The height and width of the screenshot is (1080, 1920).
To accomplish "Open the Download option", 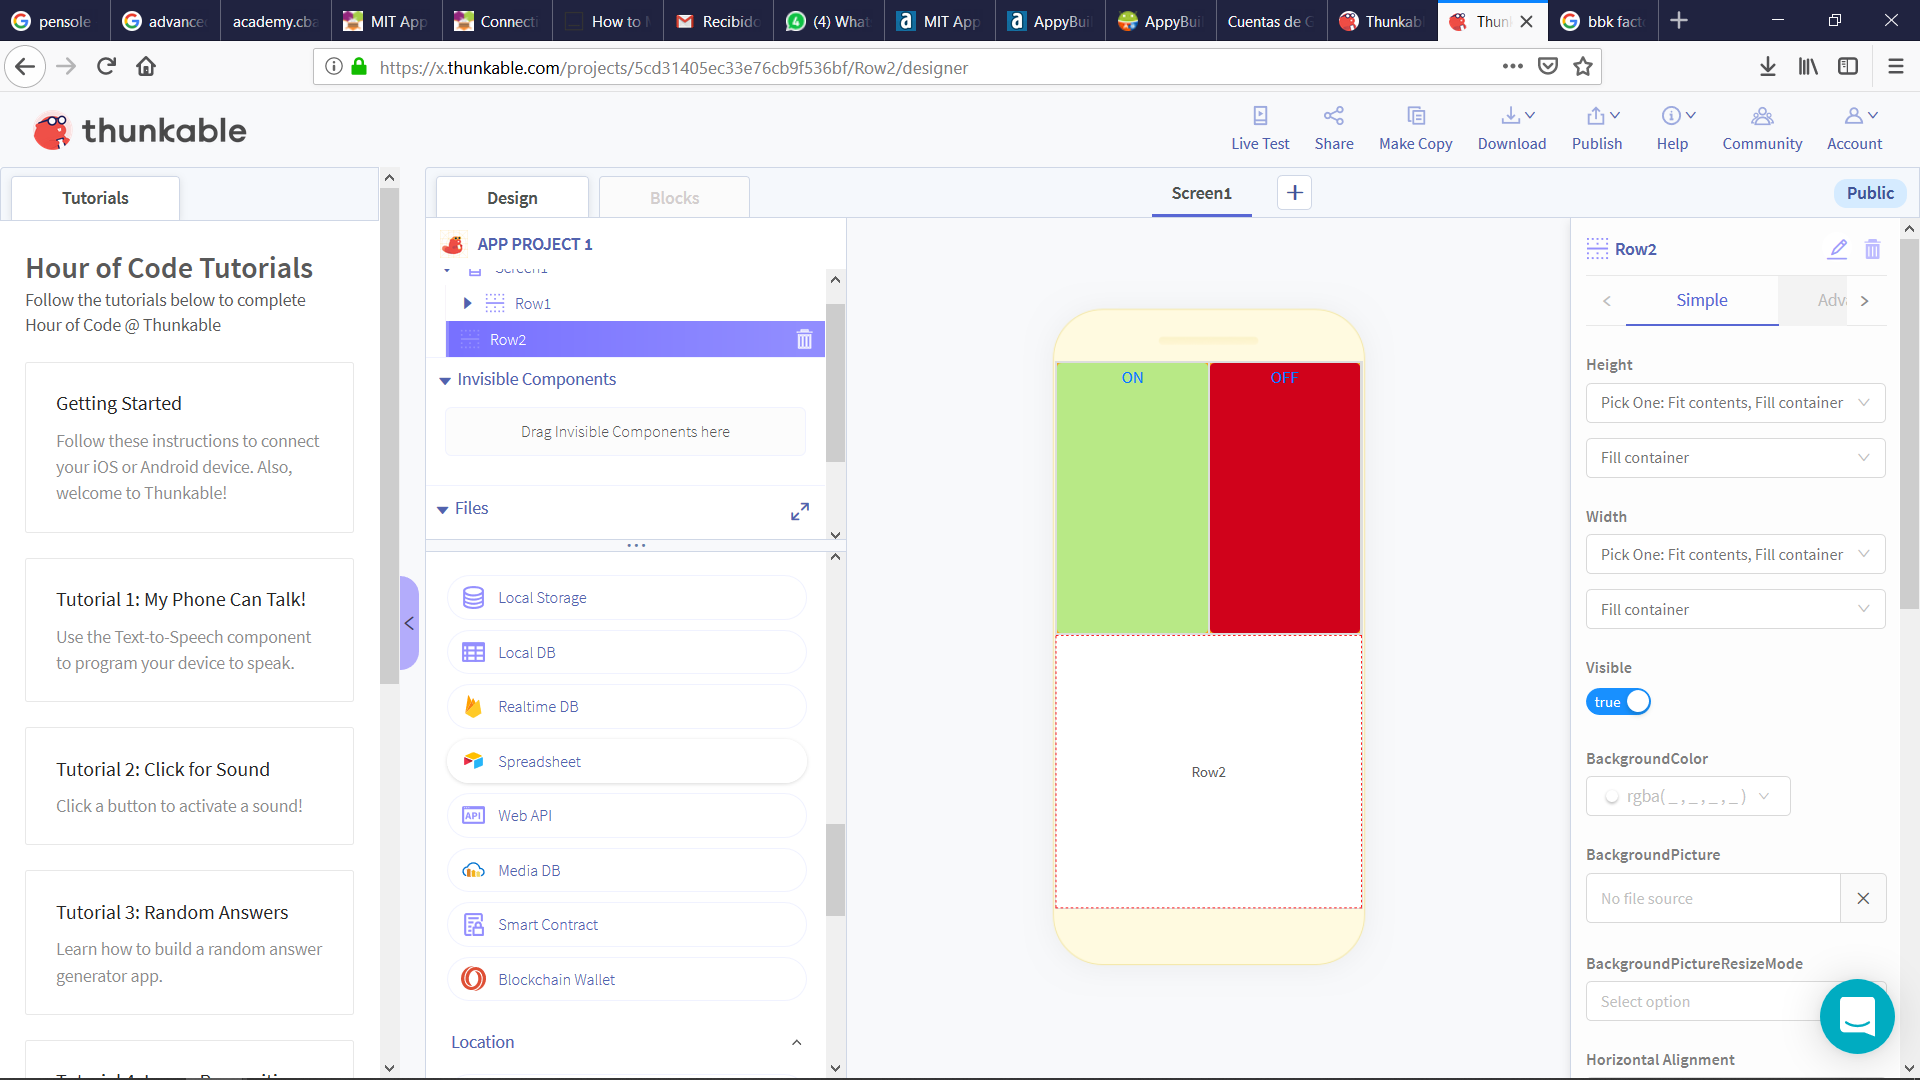I will point(1511,127).
